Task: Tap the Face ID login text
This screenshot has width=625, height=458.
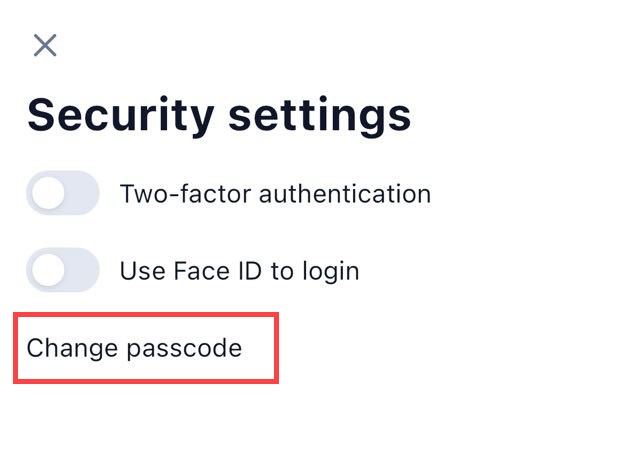Action: (239, 270)
